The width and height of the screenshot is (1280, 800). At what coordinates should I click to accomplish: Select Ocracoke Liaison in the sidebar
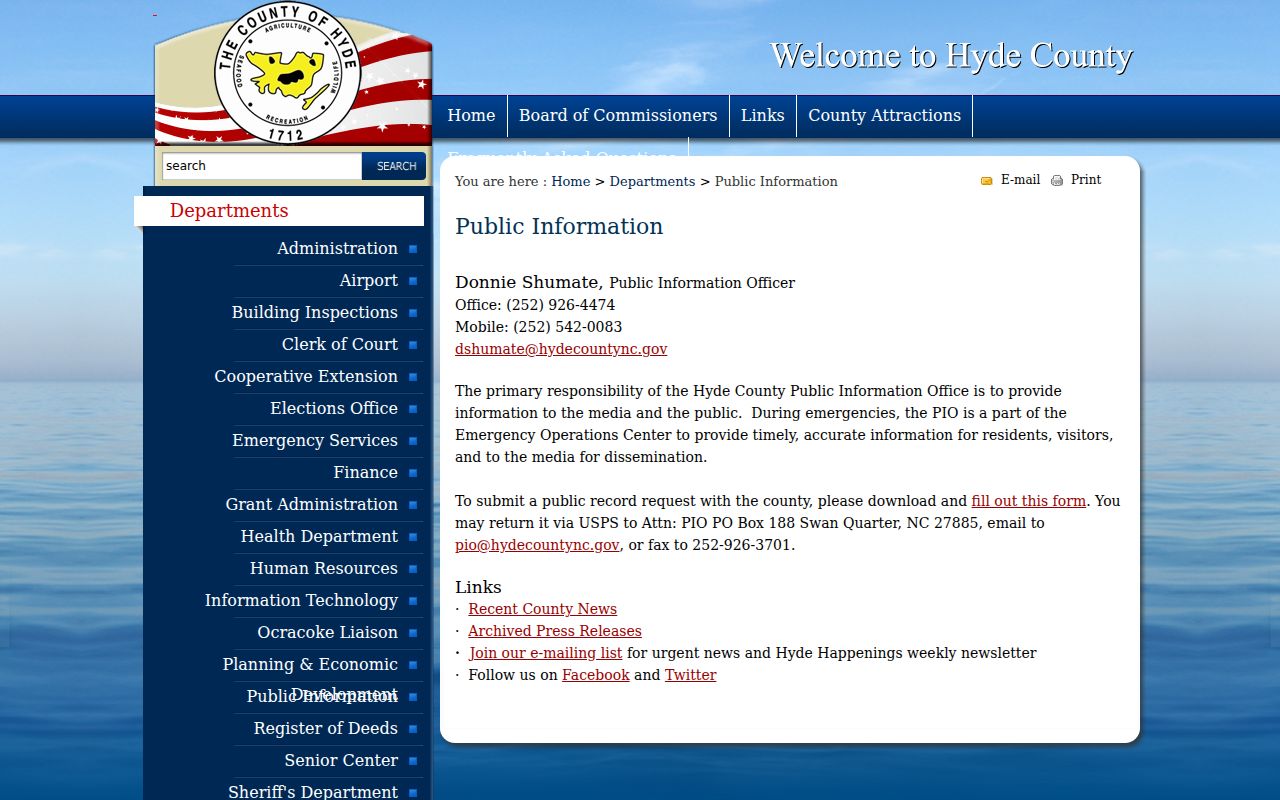(328, 632)
